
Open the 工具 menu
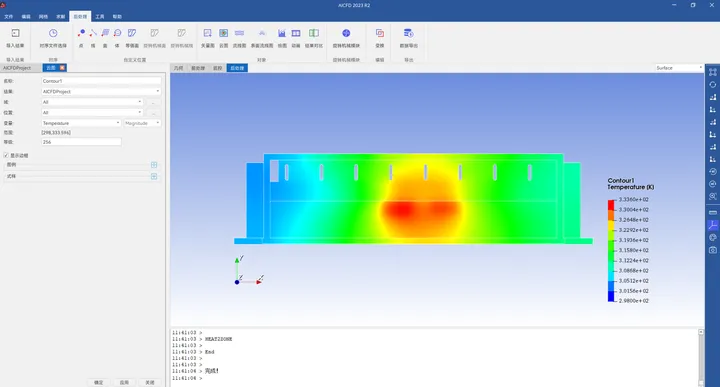[x=100, y=17]
